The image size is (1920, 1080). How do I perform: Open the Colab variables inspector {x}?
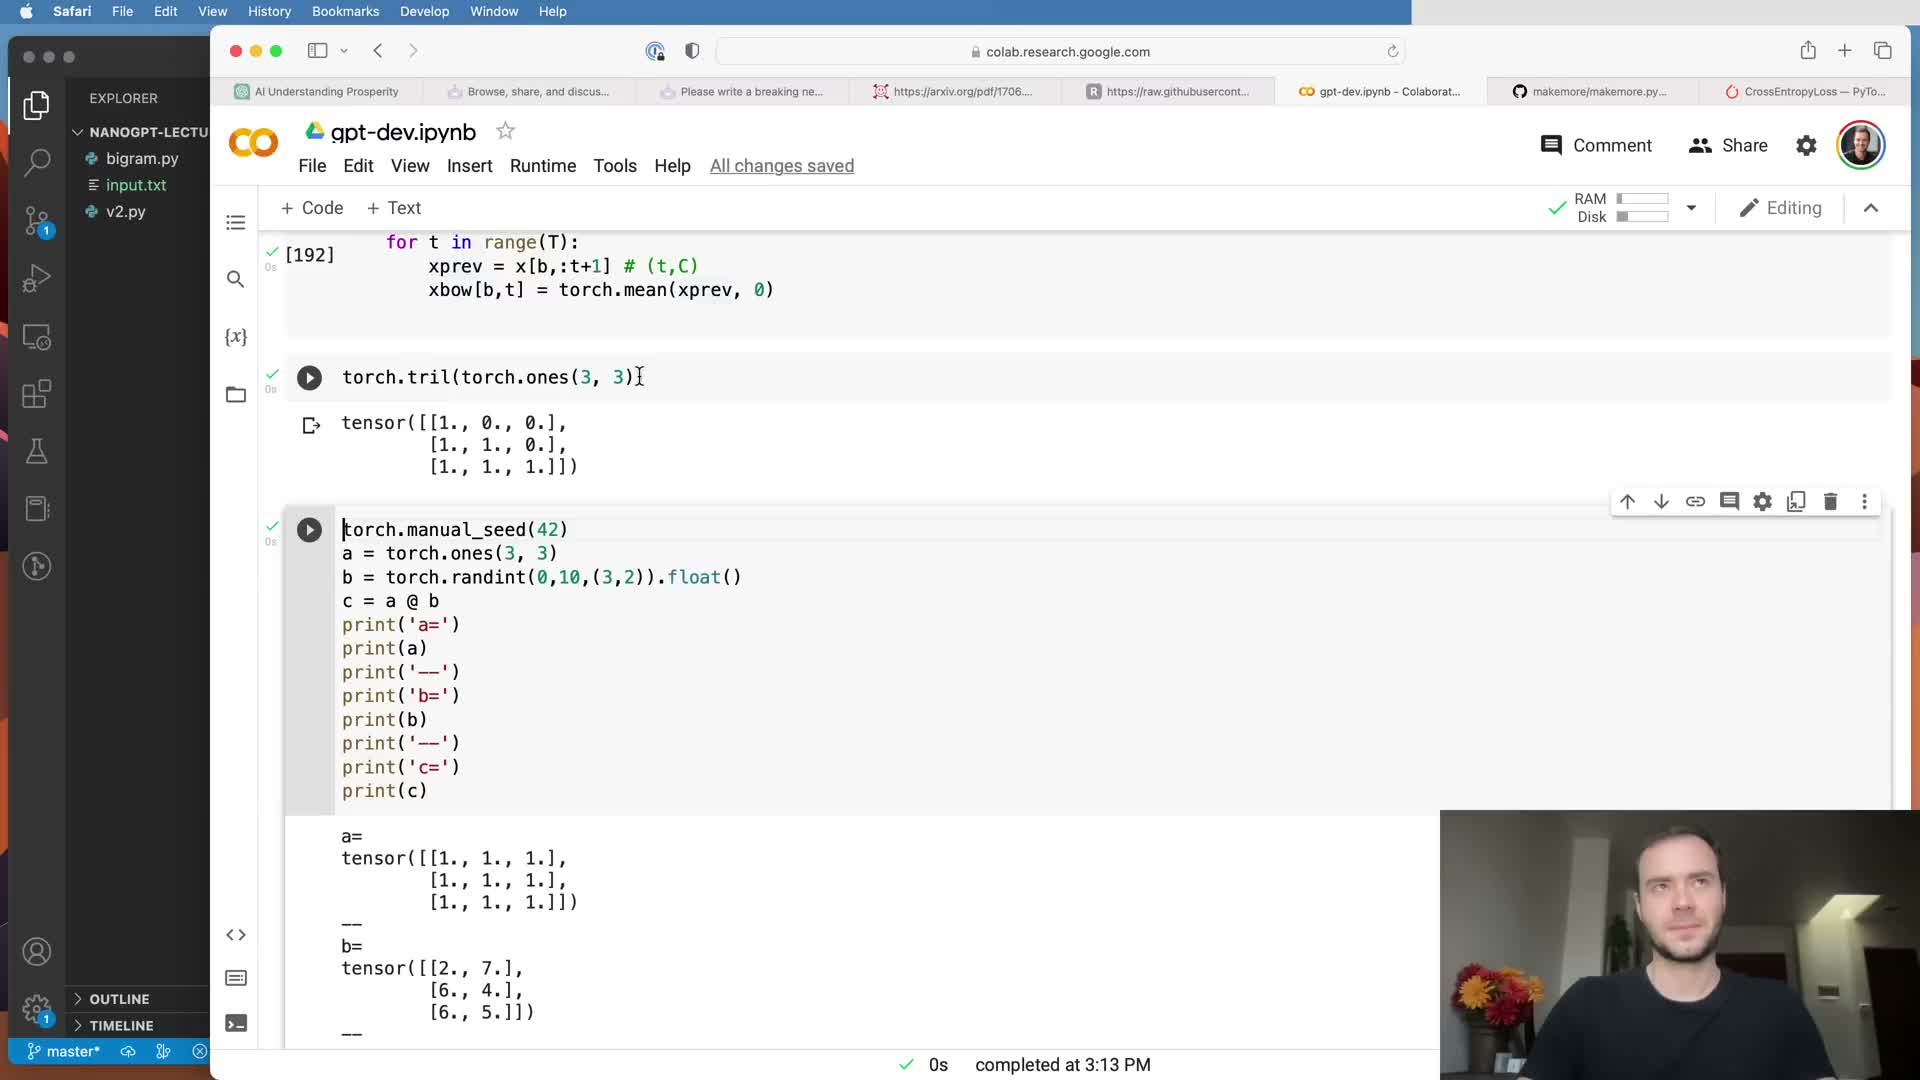tap(236, 337)
